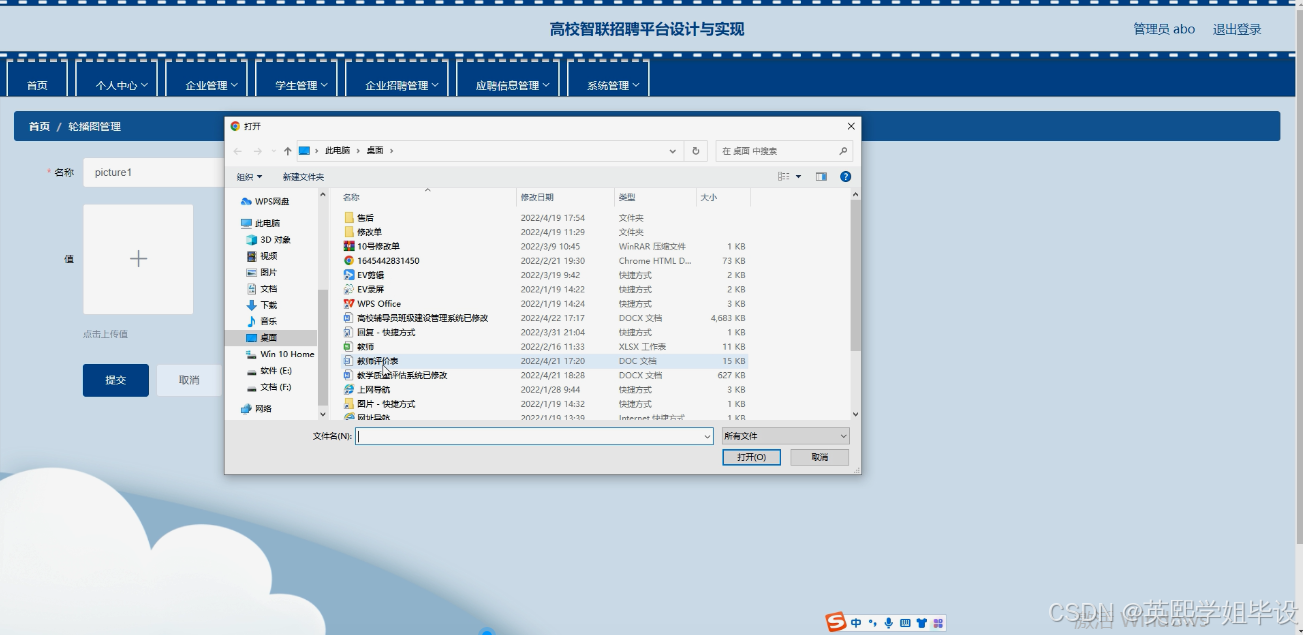Open the recent locations dropdown arrow
This screenshot has height=635, width=1303.
click(273, 151)
